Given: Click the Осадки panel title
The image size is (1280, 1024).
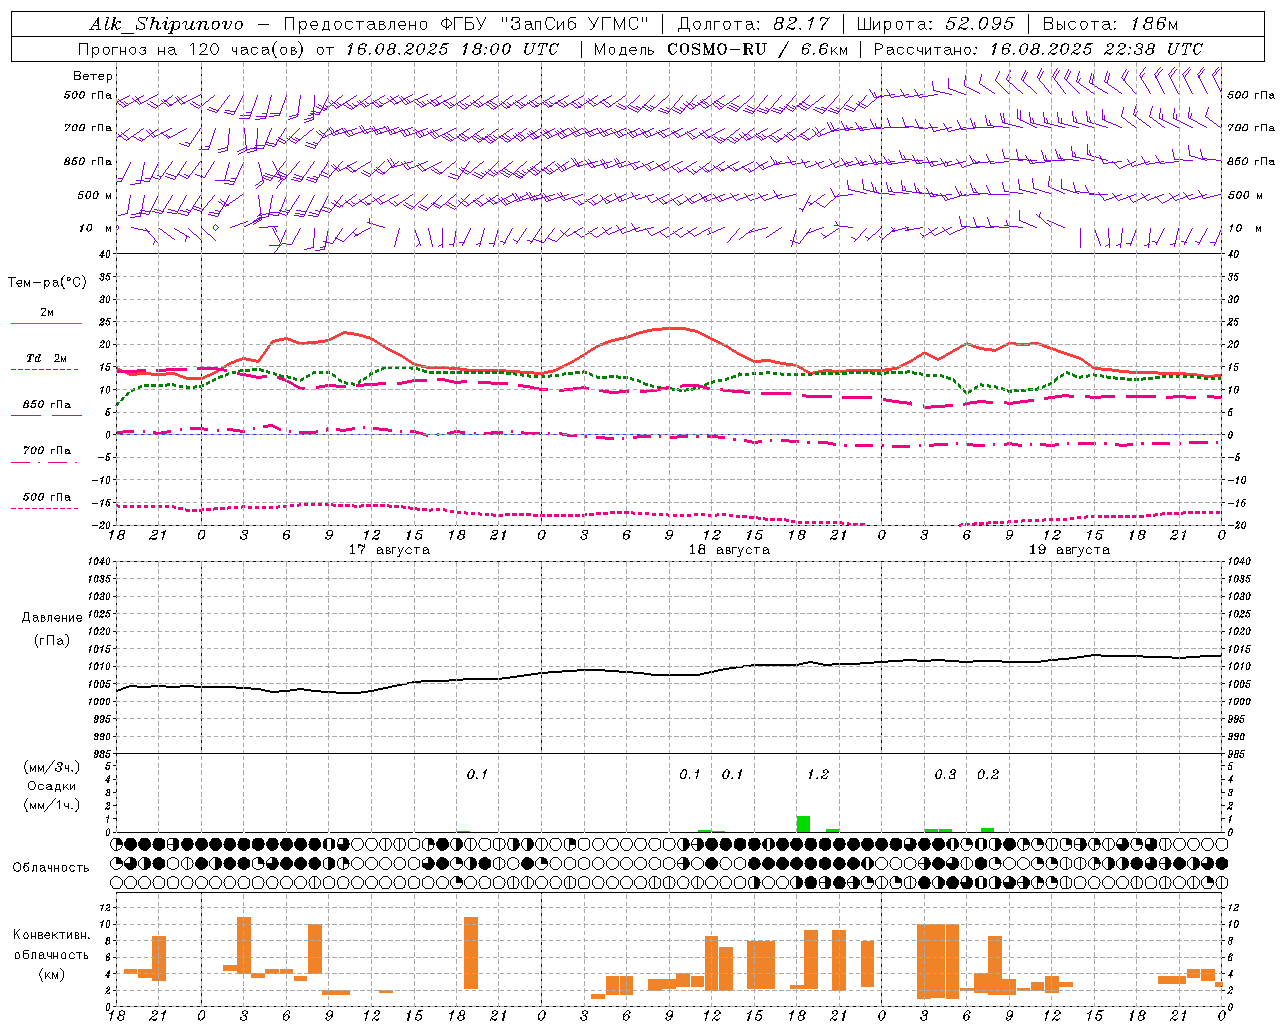Looking at the screenshot, I should 52,786.
